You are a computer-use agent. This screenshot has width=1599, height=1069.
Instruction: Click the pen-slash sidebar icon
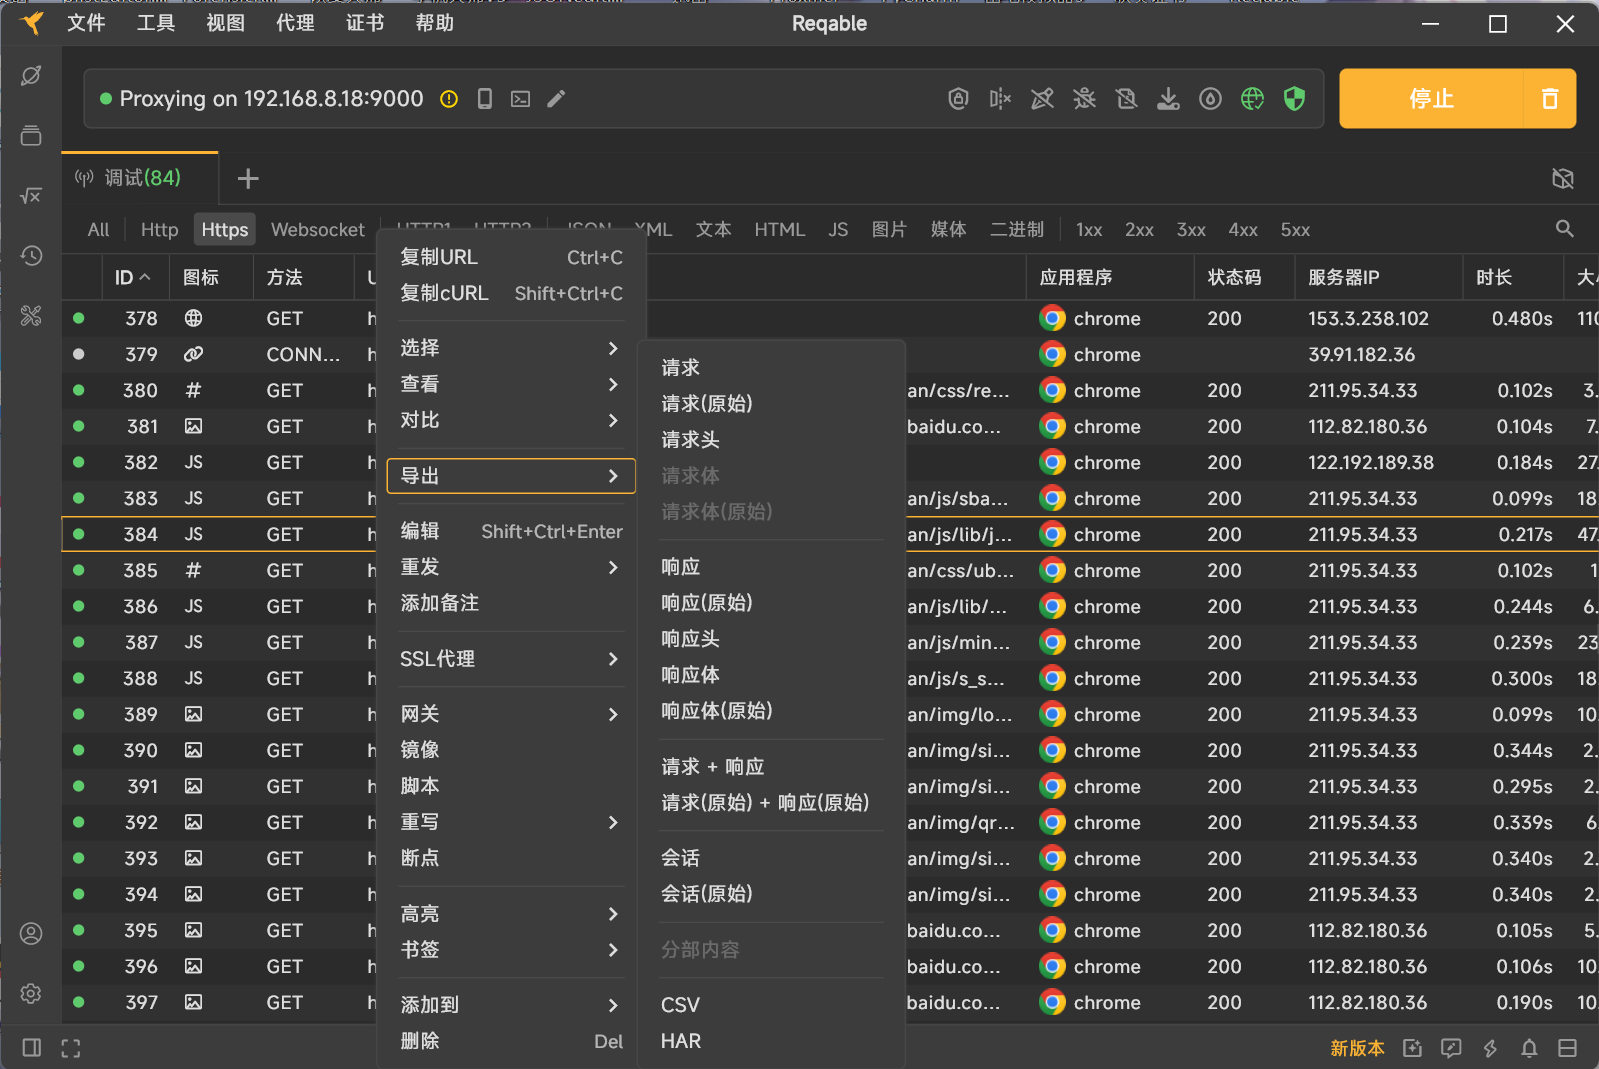[x=31, y=76]
